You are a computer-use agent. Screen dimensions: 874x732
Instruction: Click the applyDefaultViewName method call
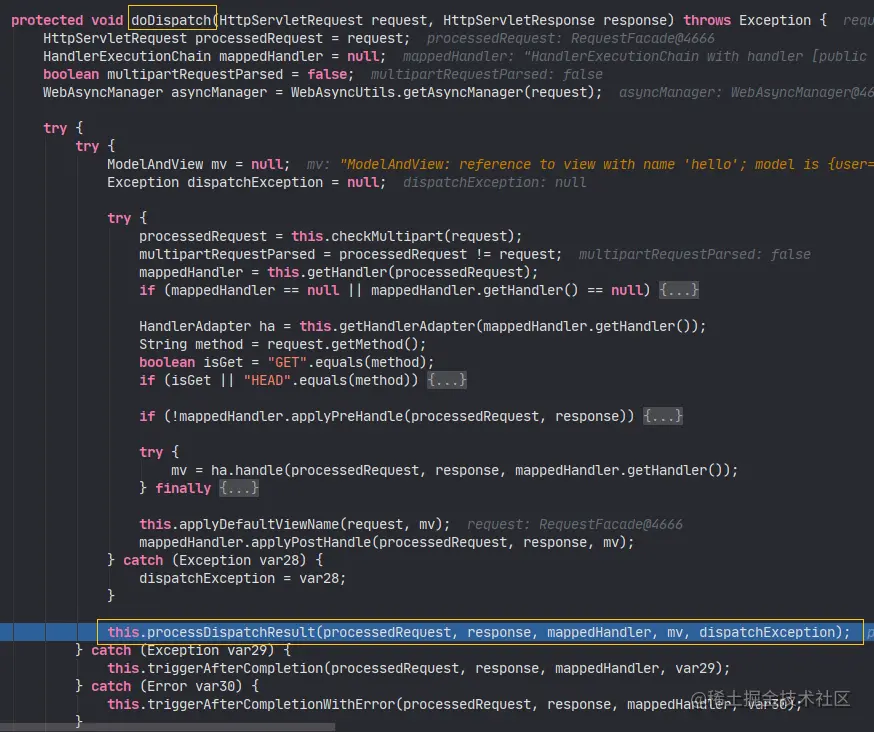(259, 524)
